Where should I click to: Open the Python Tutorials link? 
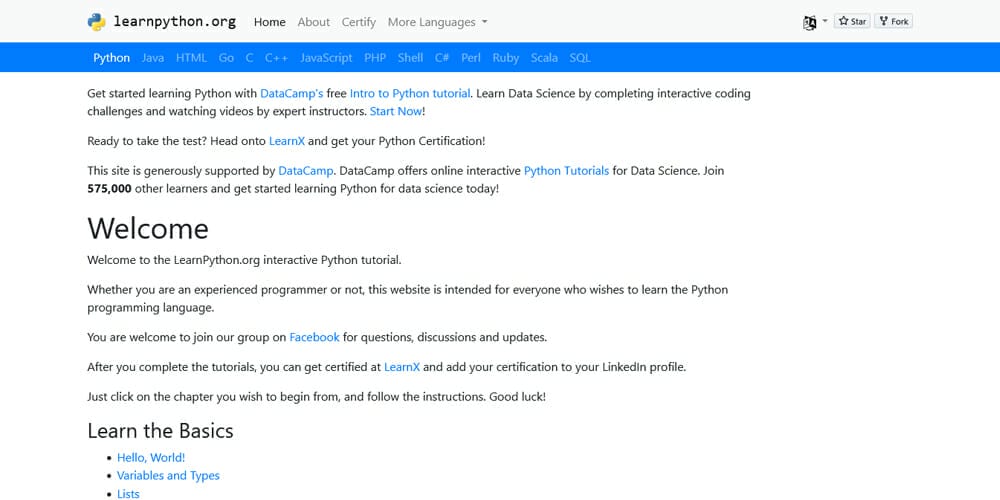coord(566,171)
